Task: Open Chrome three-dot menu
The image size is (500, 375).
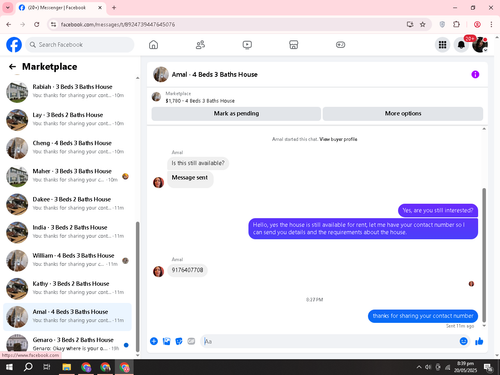Action: pos(491,24)
